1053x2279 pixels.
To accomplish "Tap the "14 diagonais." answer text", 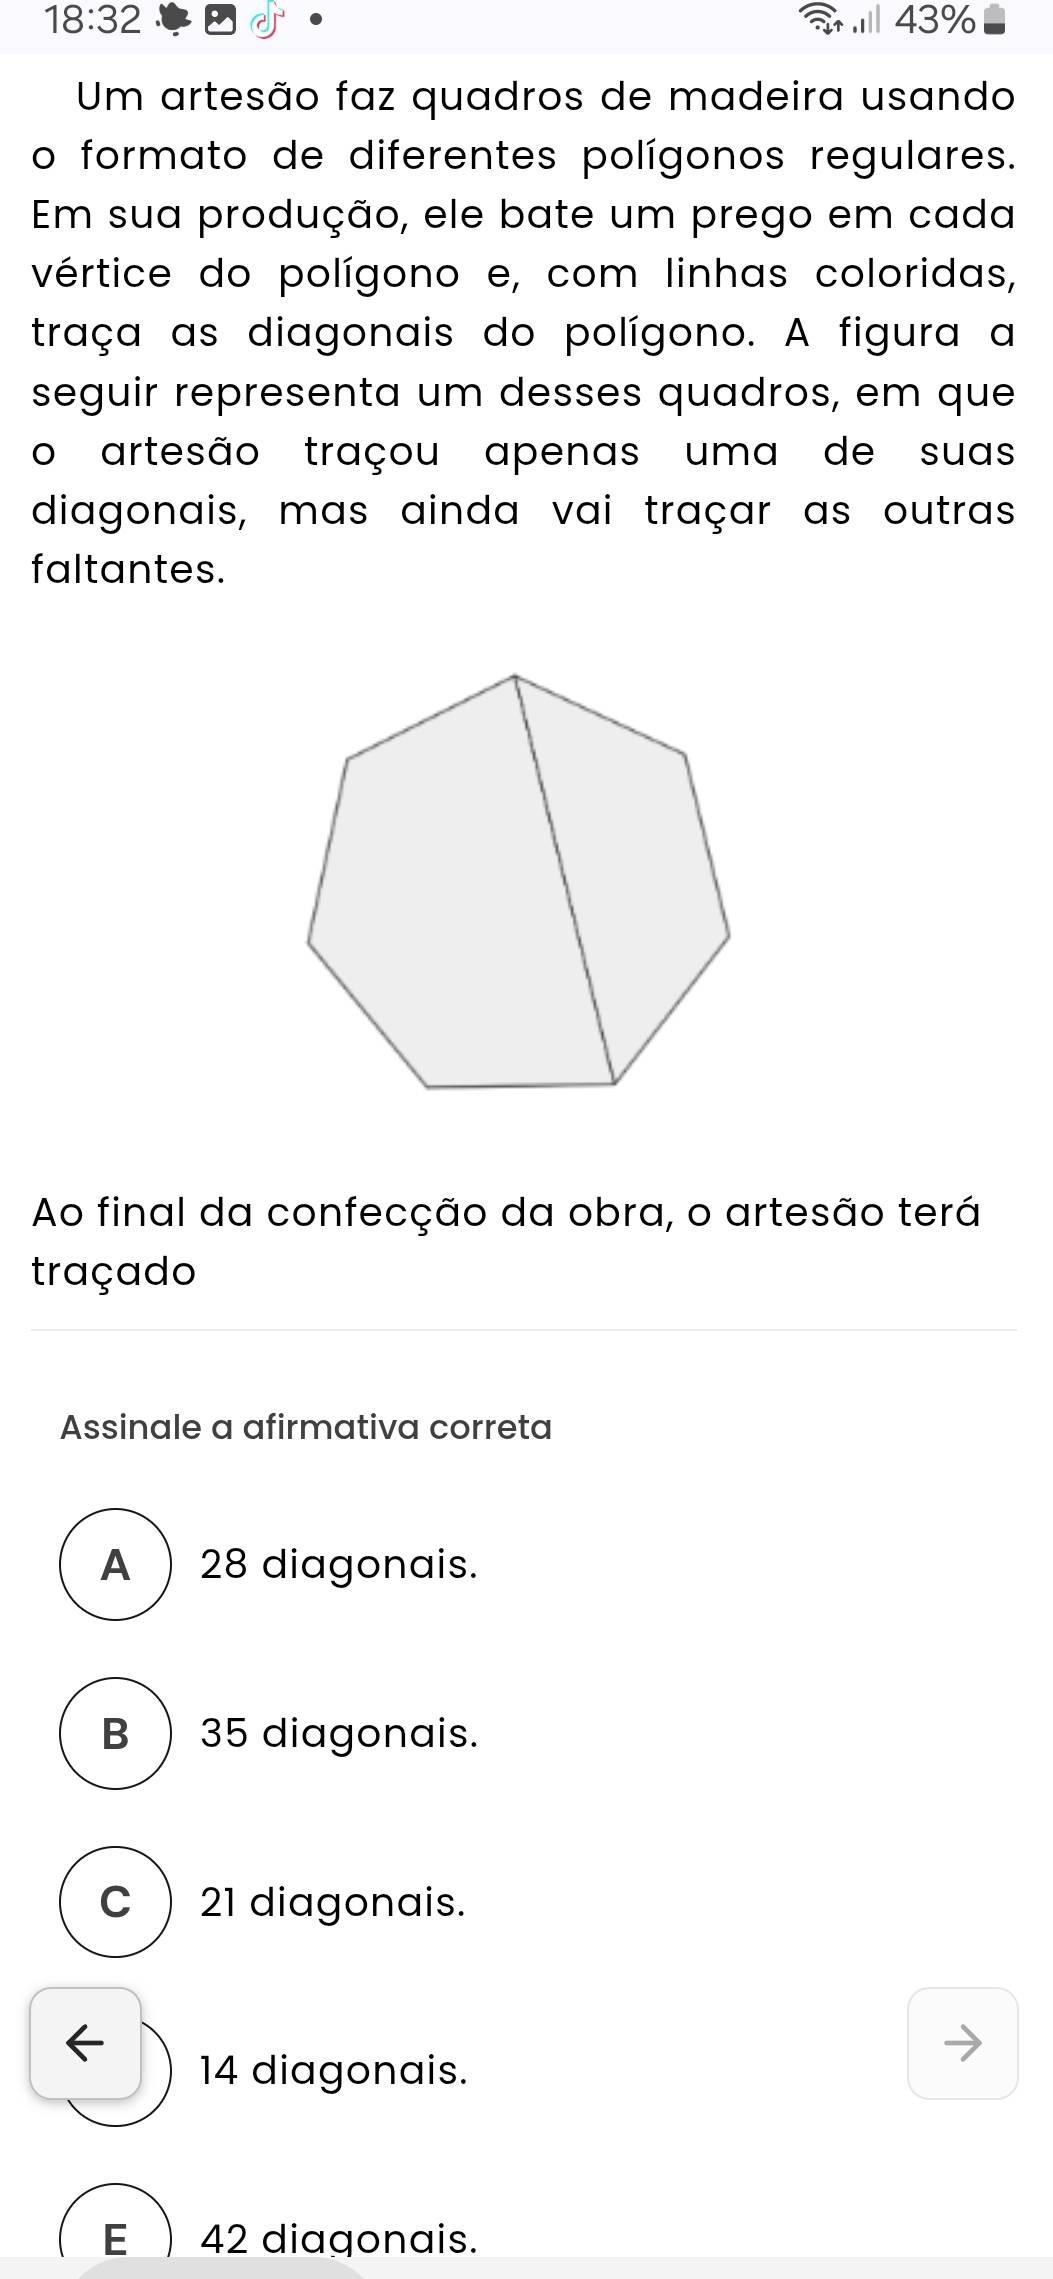I will (334, 2069).
